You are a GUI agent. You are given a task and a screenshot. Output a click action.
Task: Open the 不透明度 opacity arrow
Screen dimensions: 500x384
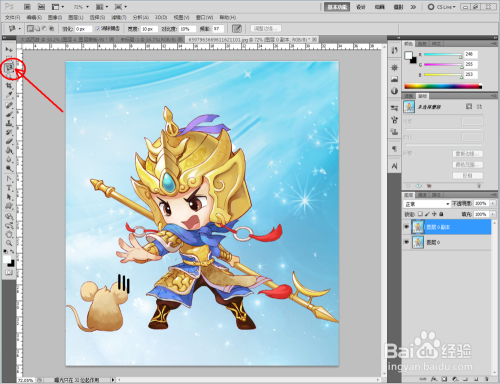493,203
